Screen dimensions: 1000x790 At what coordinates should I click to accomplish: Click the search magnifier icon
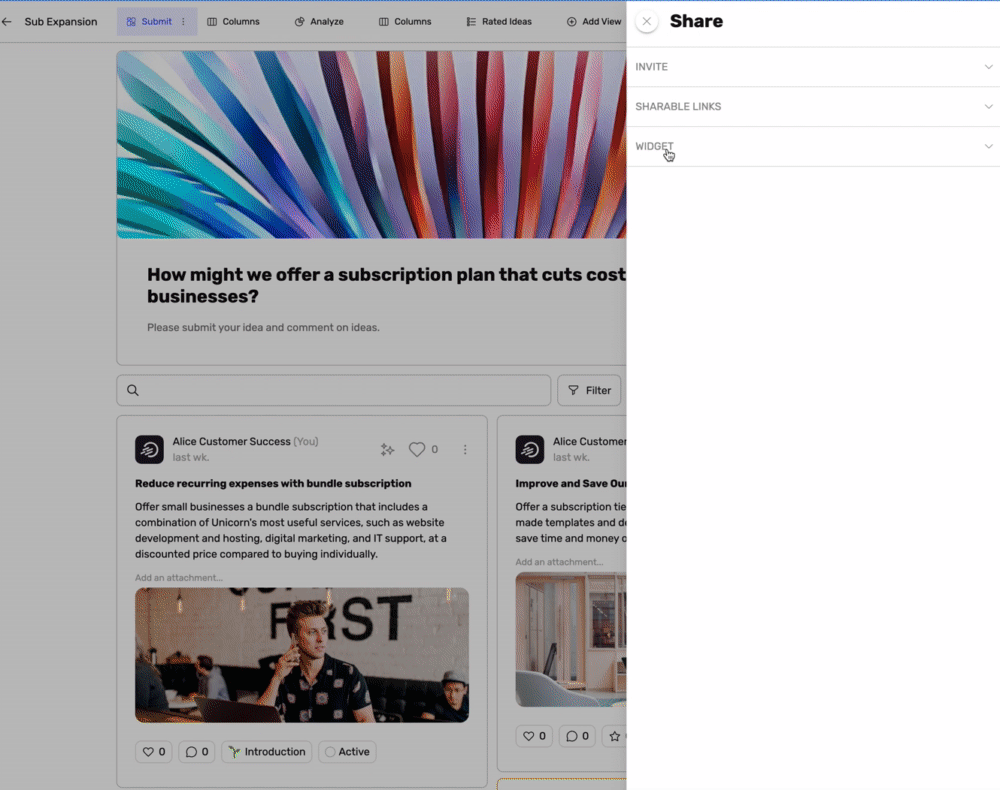click(x=133, y=390)
